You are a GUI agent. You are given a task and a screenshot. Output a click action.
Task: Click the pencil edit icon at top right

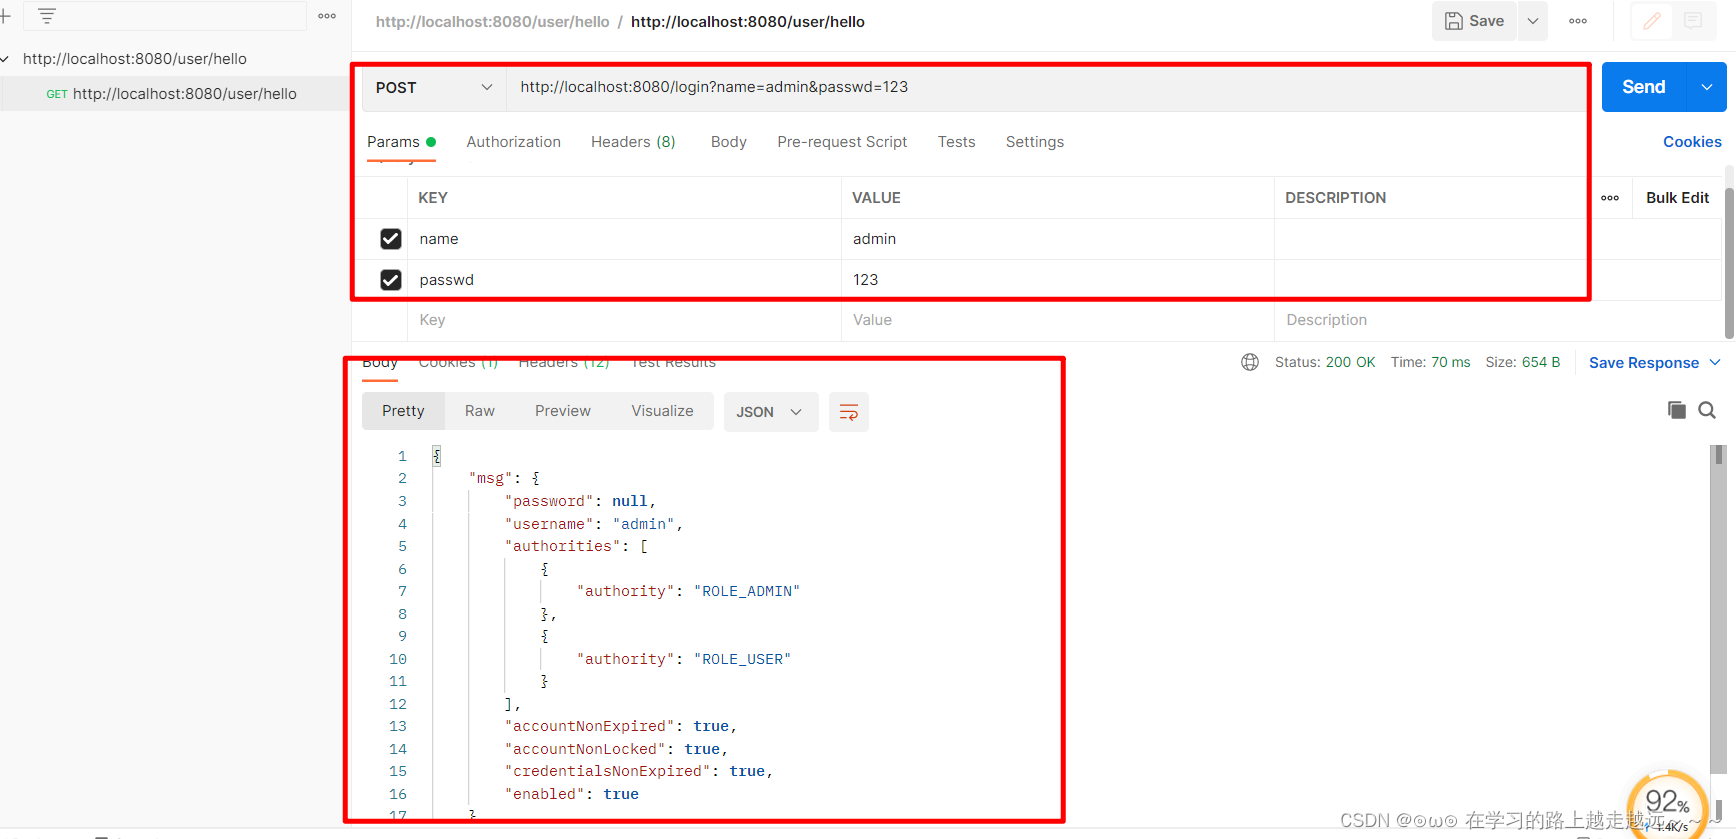(1652, 21)
